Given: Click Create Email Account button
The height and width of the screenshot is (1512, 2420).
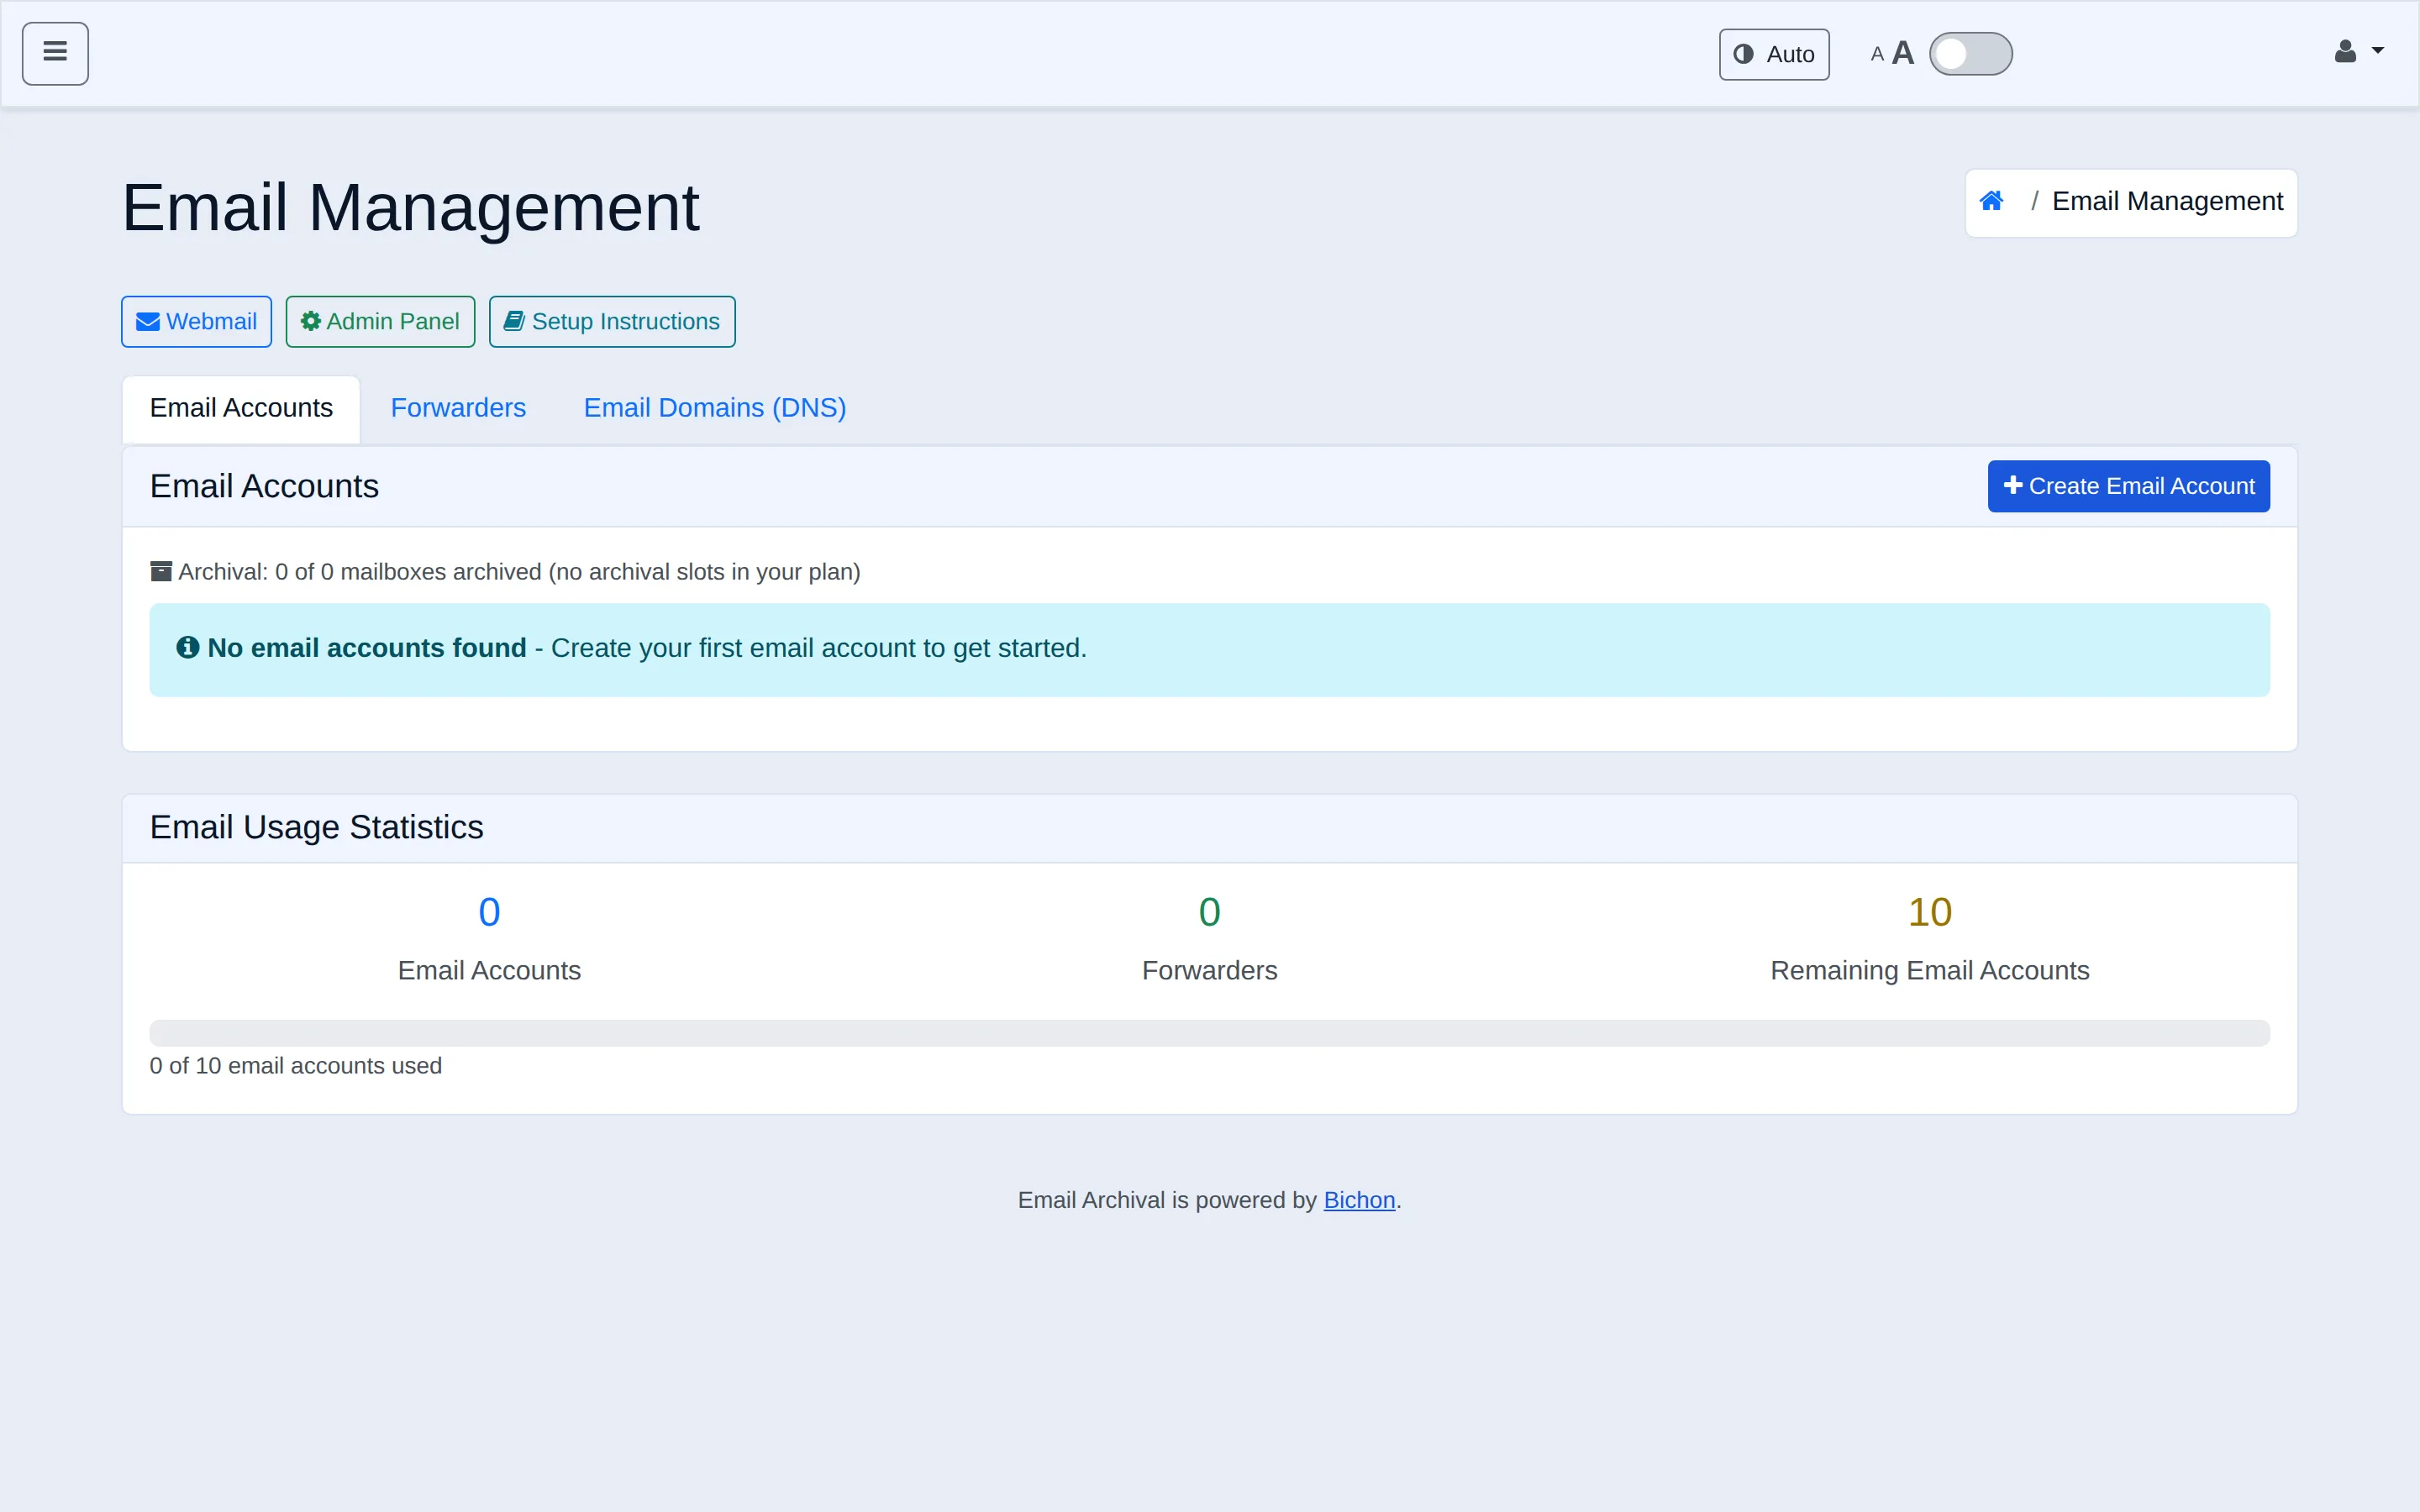Looking at the screenshot, I should click(x=2128, y=486).
